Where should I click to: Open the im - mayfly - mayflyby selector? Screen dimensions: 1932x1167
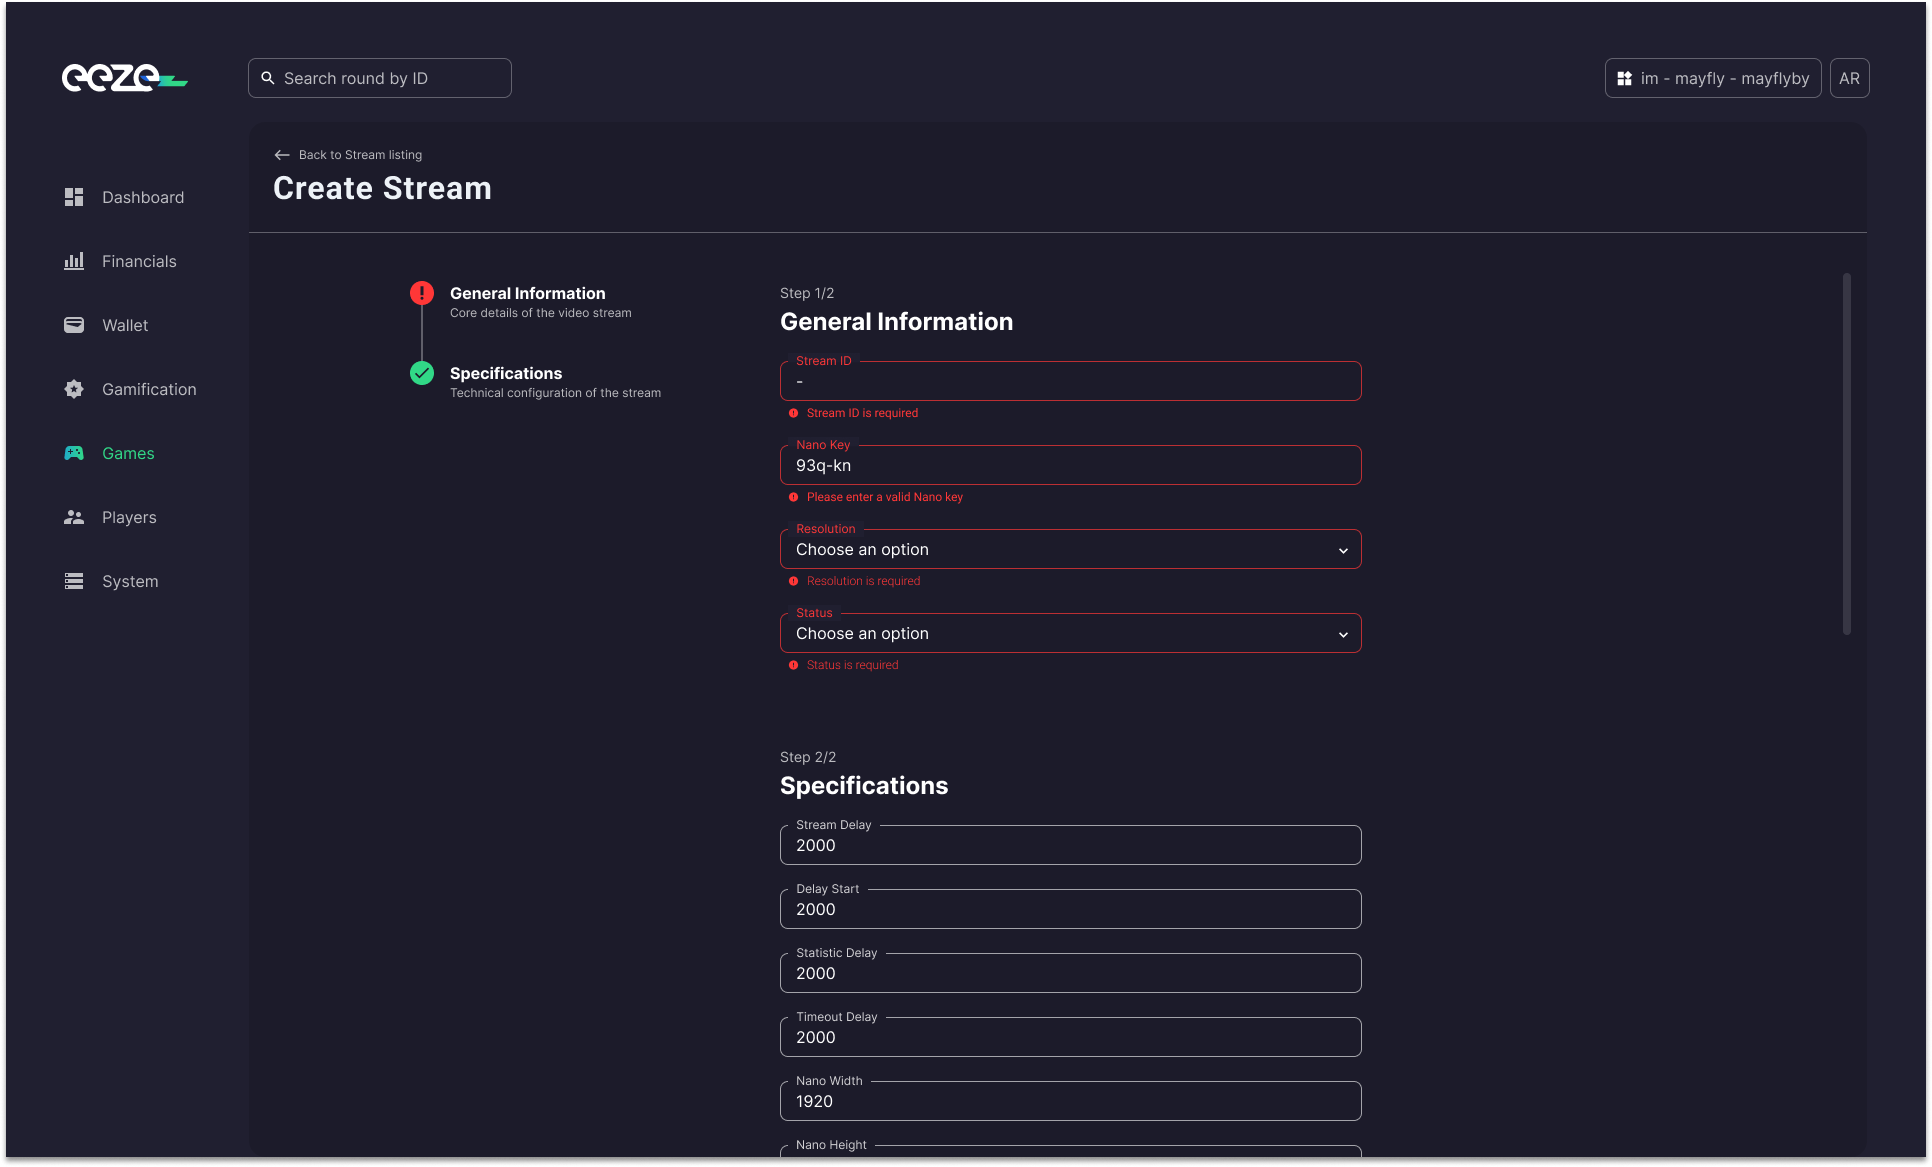[1712, 78]
